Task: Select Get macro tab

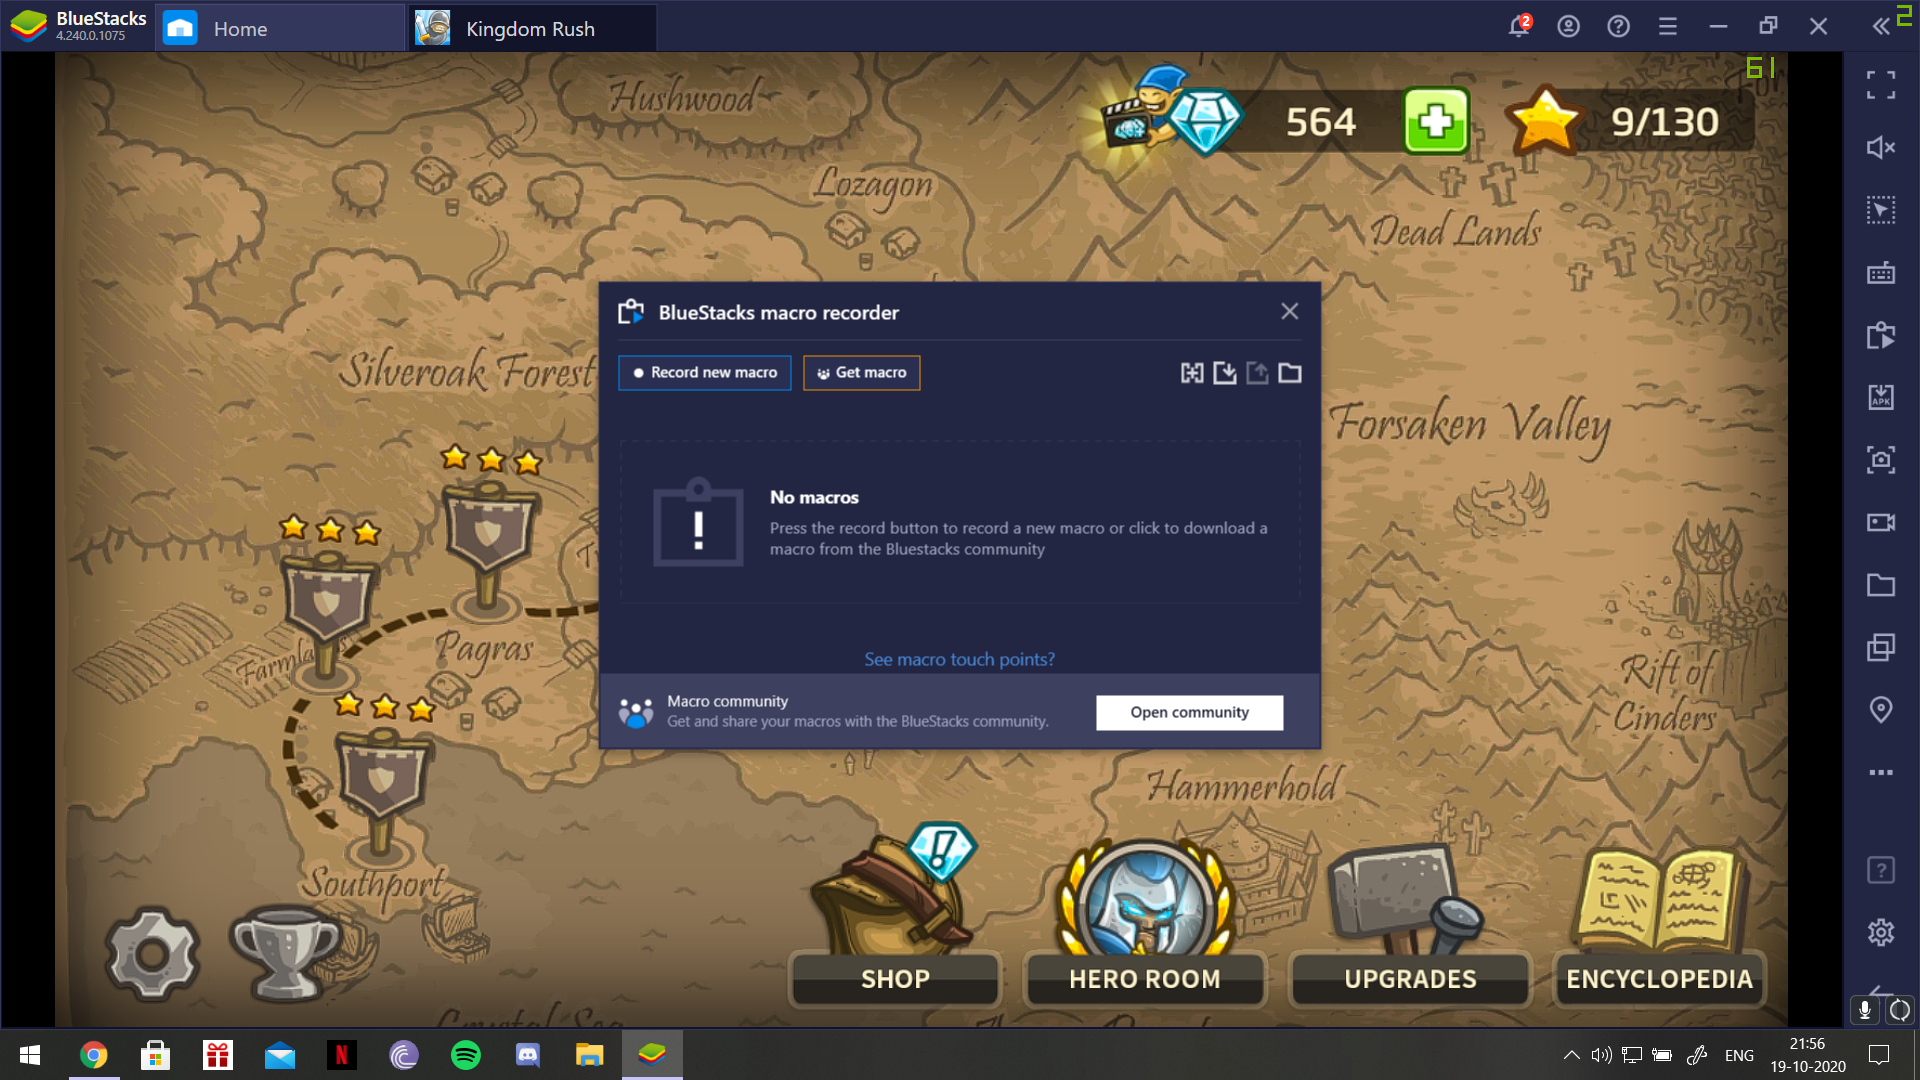Action: tap(861, 372)
